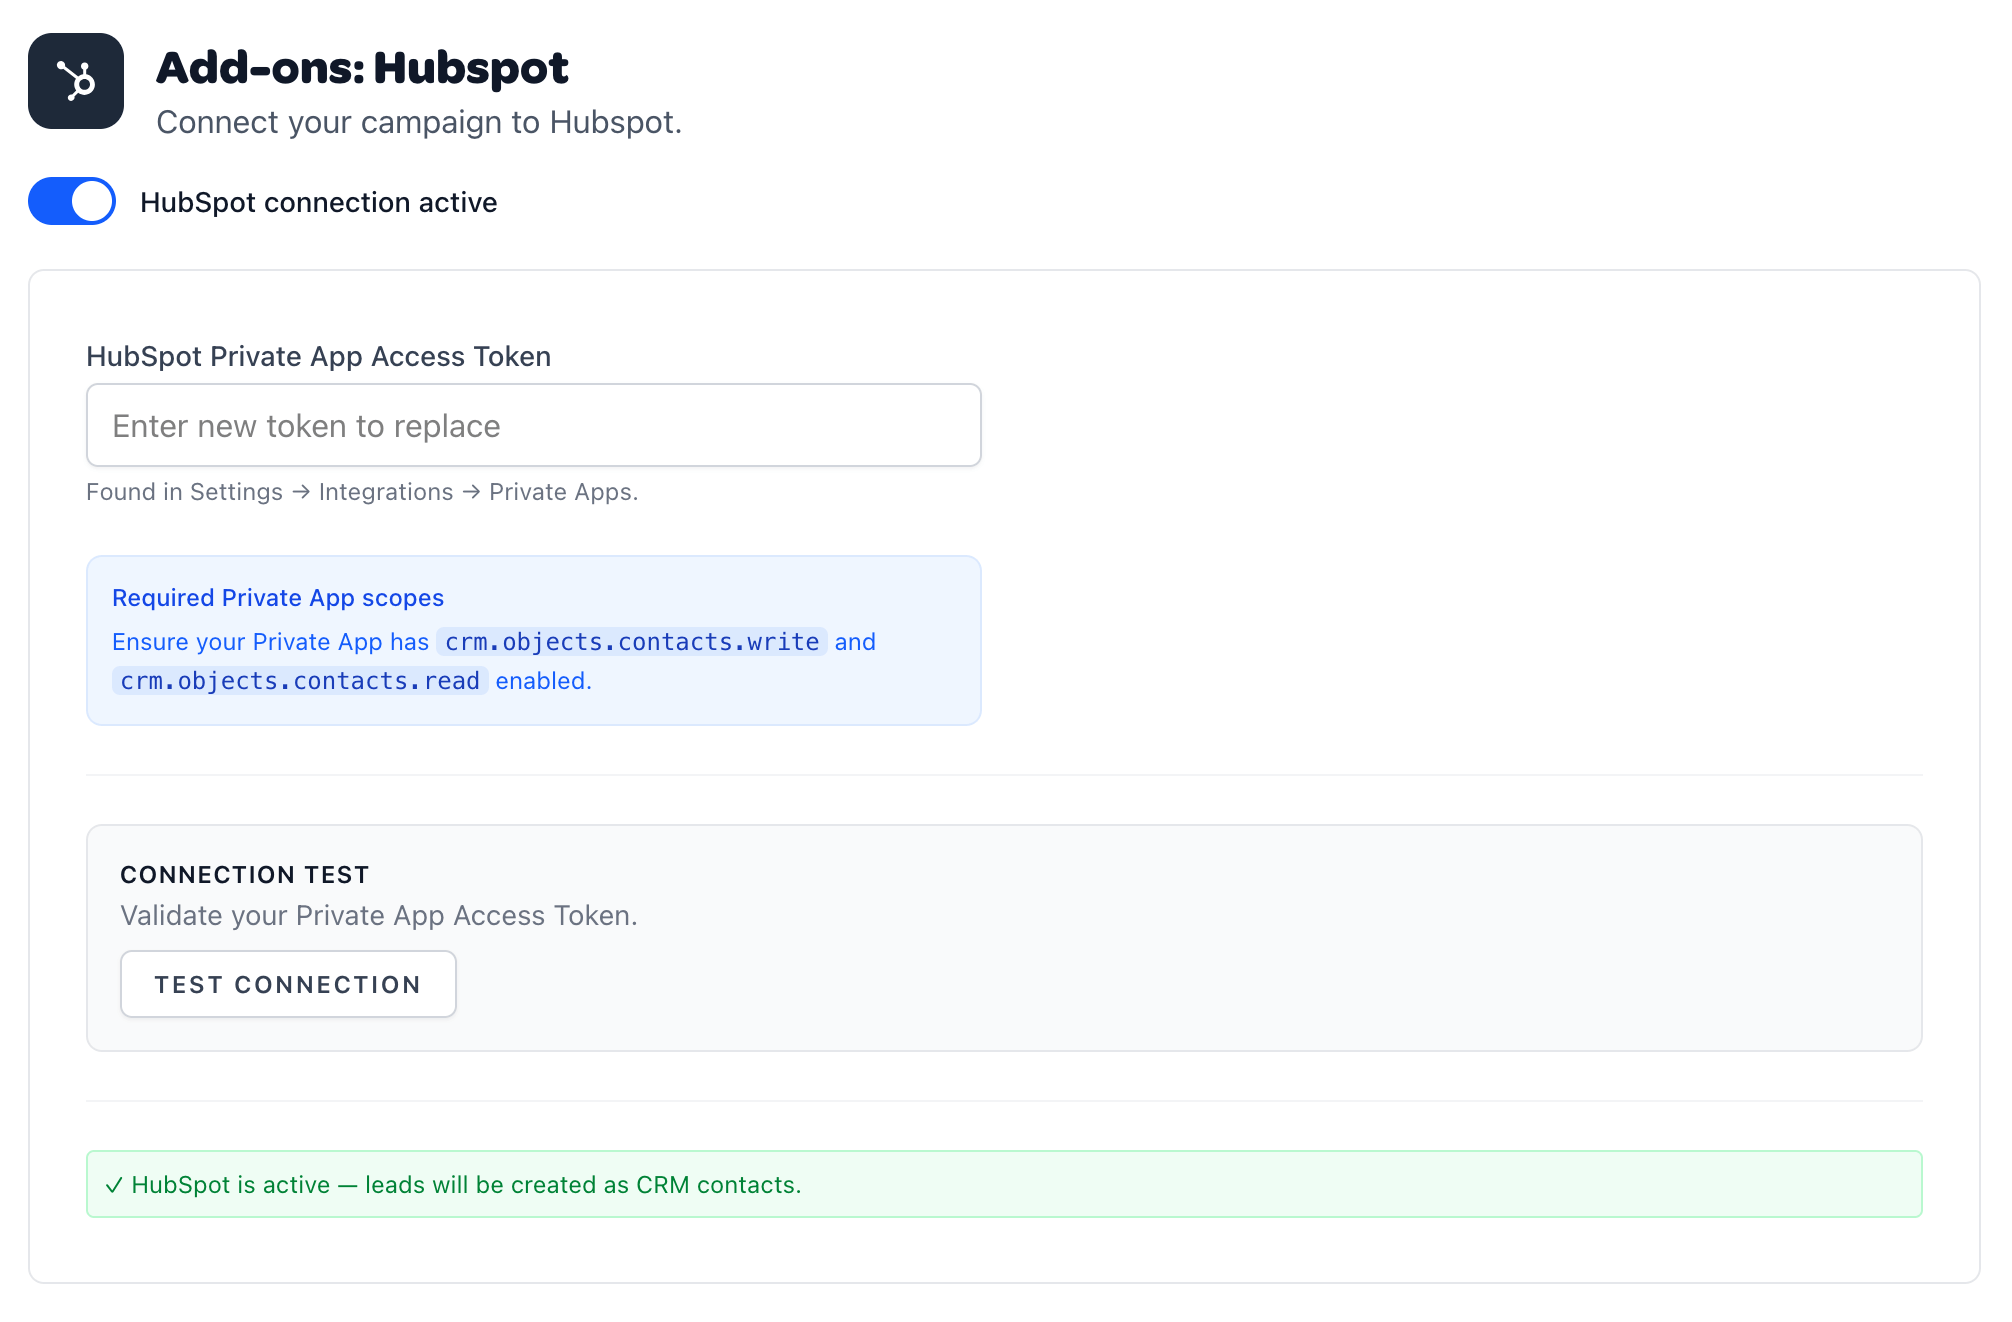Toggle off the HubSpot connection active switch
The width and height of the screenshot is (2012, 1322).
tap(71, 201)
